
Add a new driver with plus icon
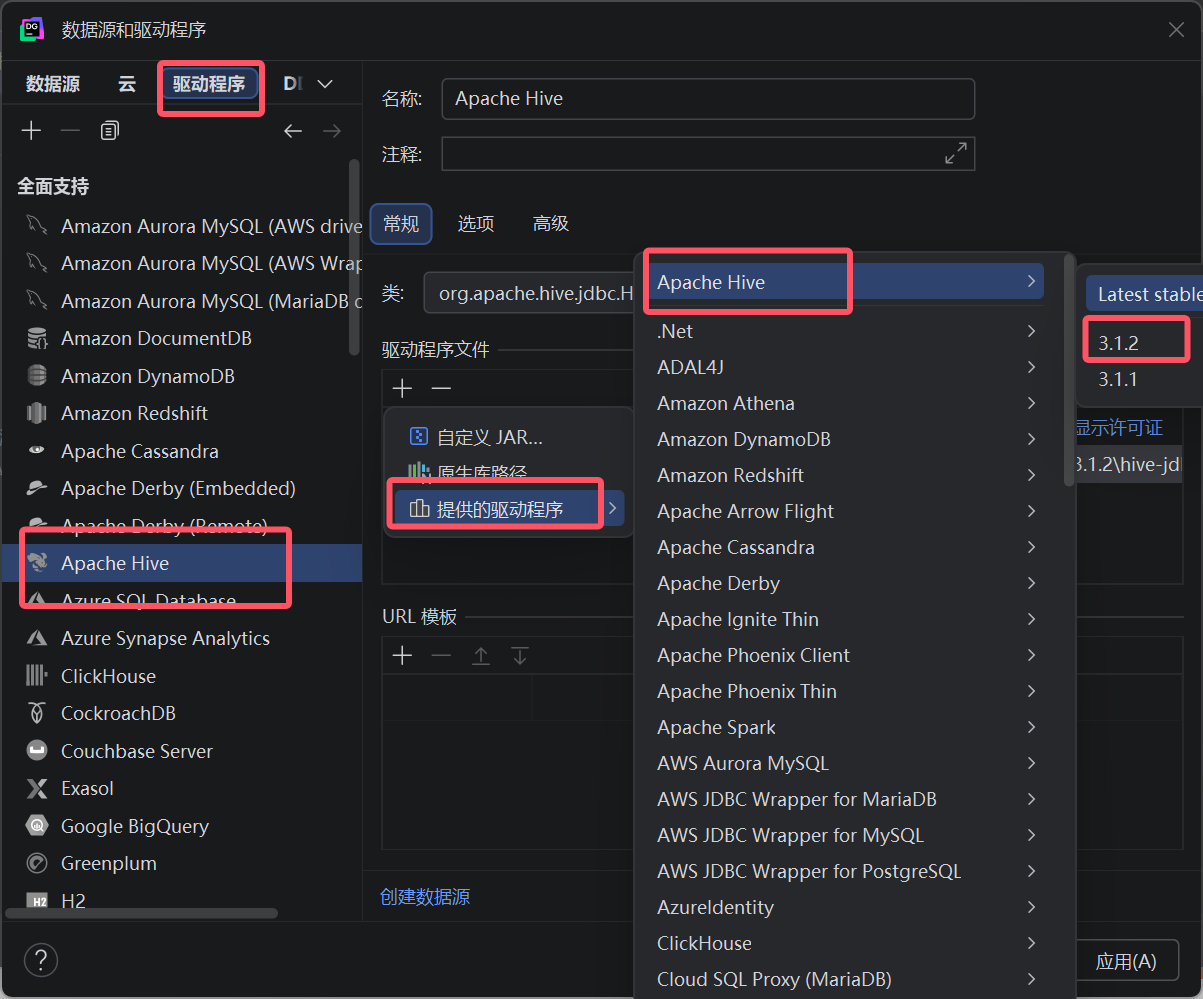click(x=31, y=131)
